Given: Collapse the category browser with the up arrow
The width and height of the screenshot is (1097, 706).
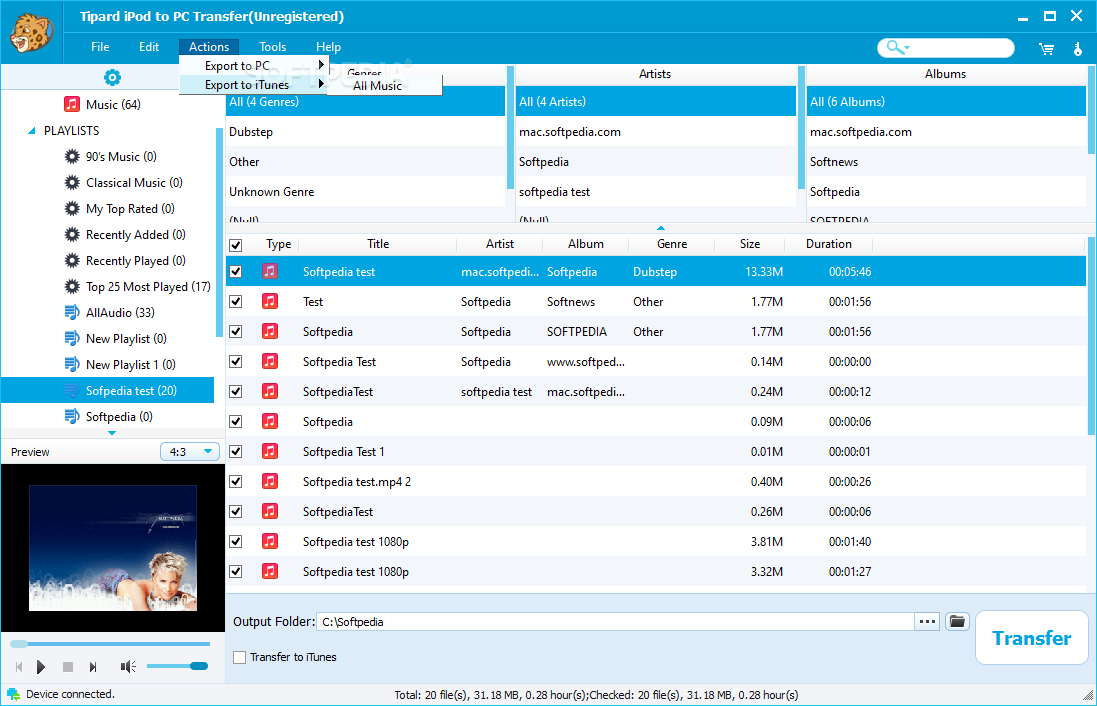Looking at the screenshot, I should (660, 228).
